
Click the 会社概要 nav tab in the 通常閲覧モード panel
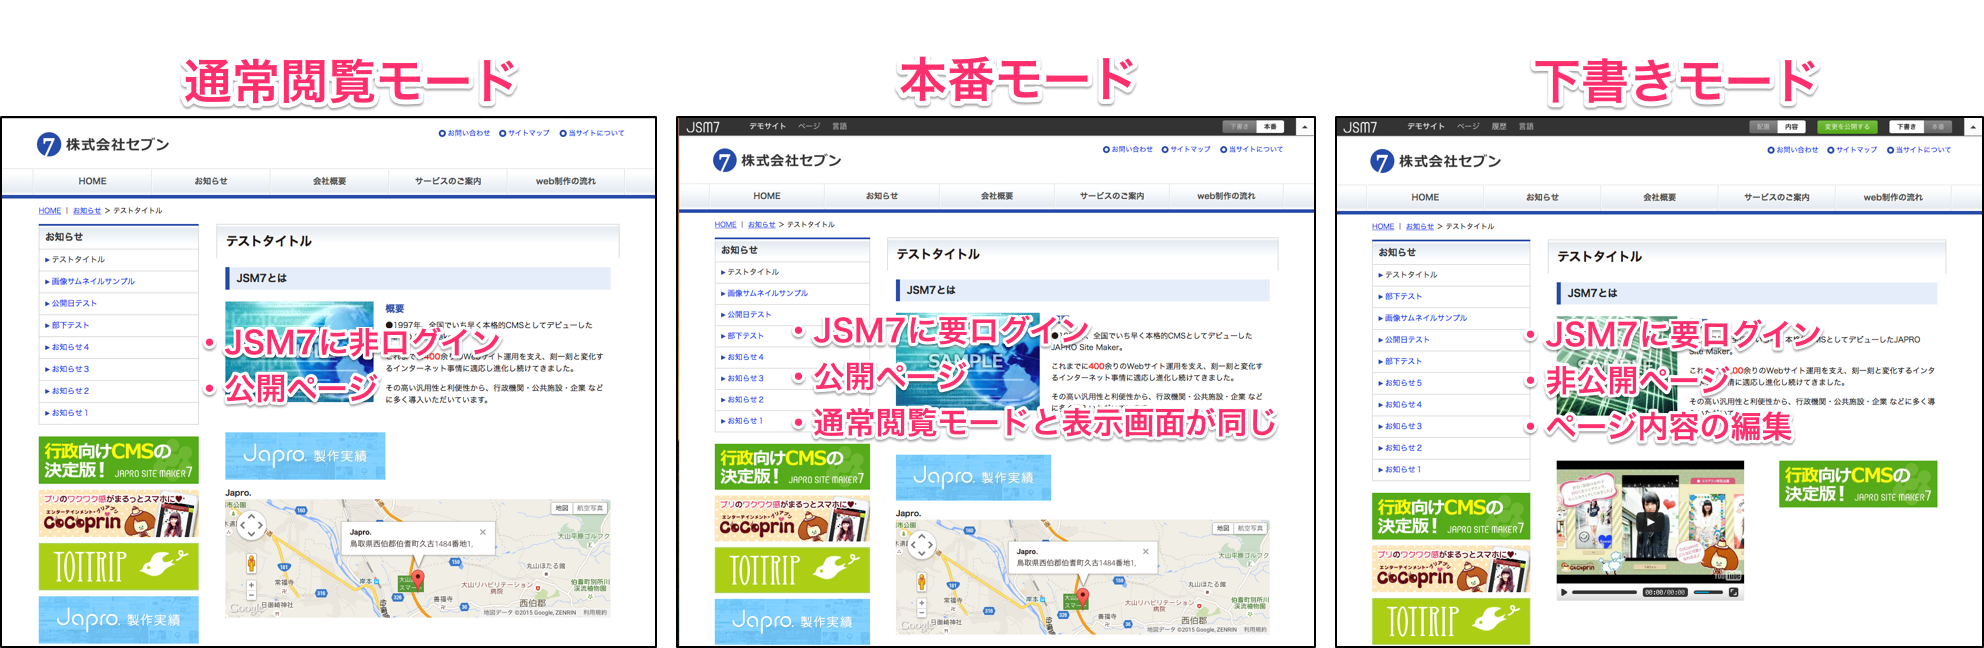[329, 181]
